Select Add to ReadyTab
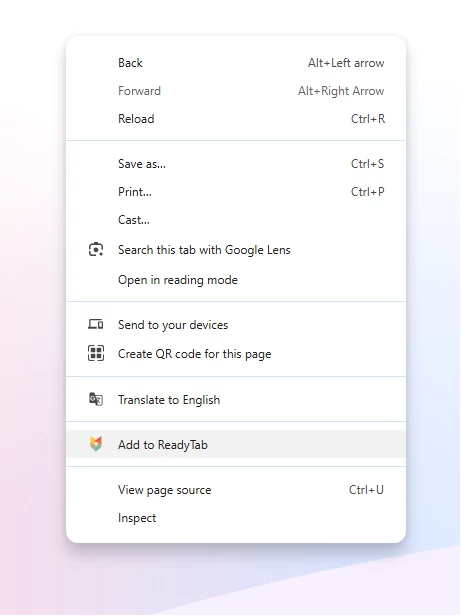 point(236,444)
